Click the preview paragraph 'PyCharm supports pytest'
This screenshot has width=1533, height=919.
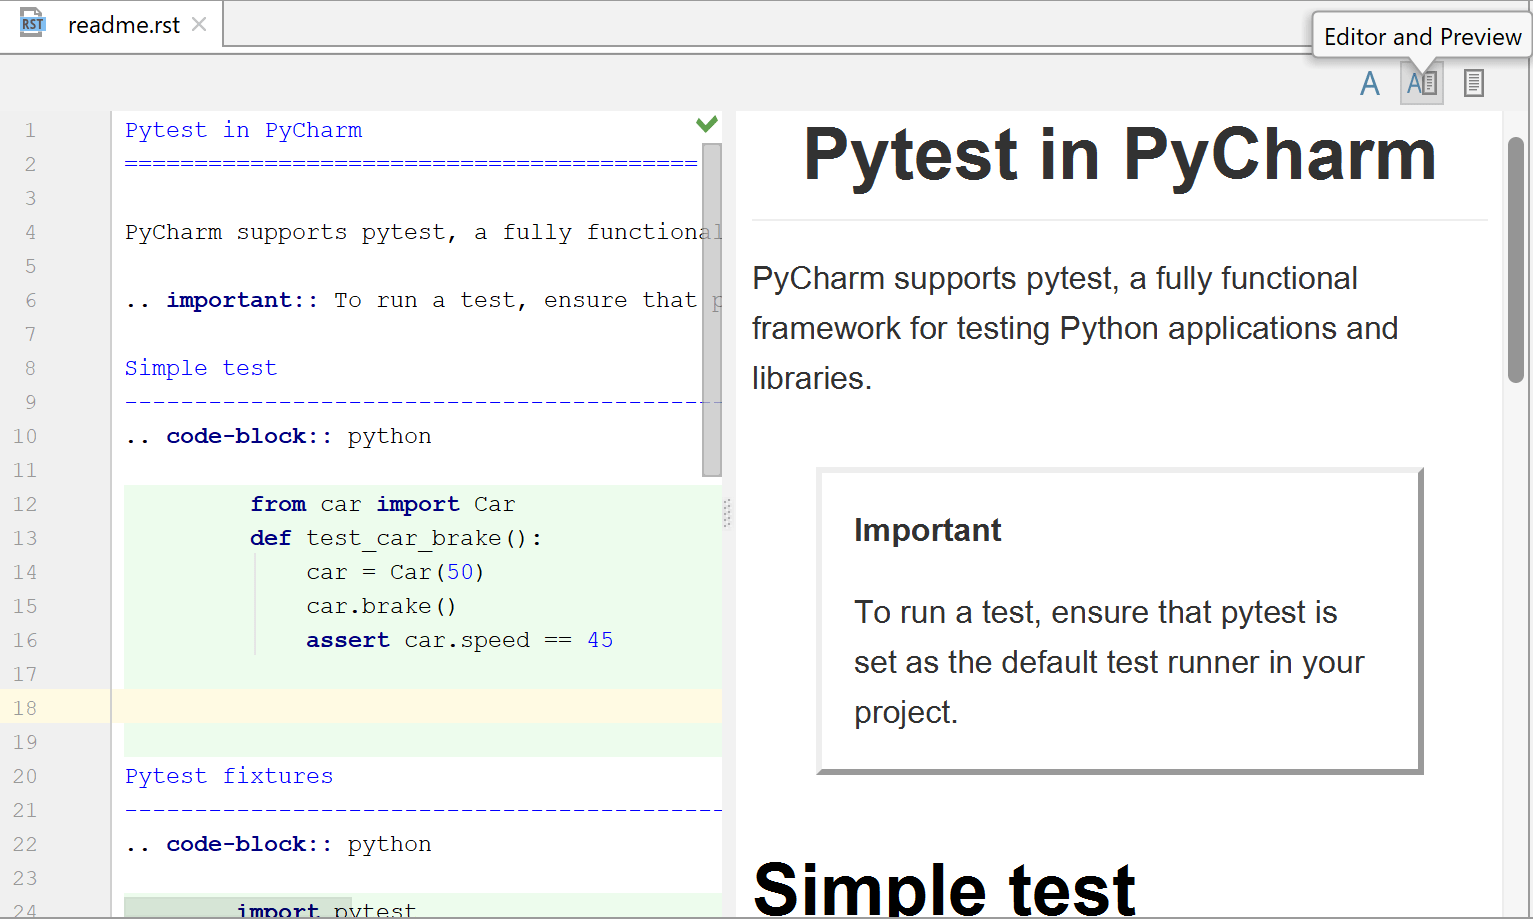tap(1075, 328)
